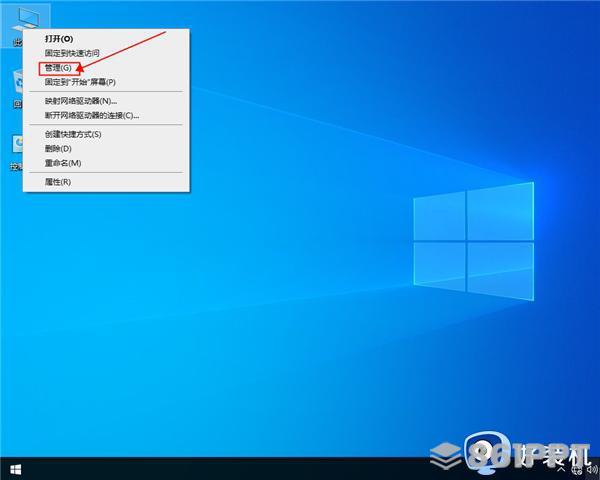600x480 pixels.
Task: Choose 断开网络驱动器的连接(C)... menu item
Action: coord(106,115)
